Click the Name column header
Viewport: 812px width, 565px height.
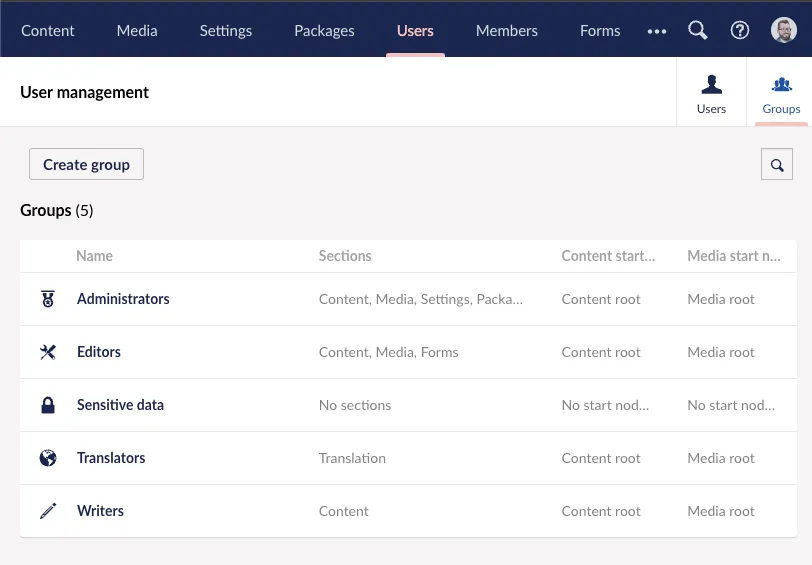coord(94,256)
